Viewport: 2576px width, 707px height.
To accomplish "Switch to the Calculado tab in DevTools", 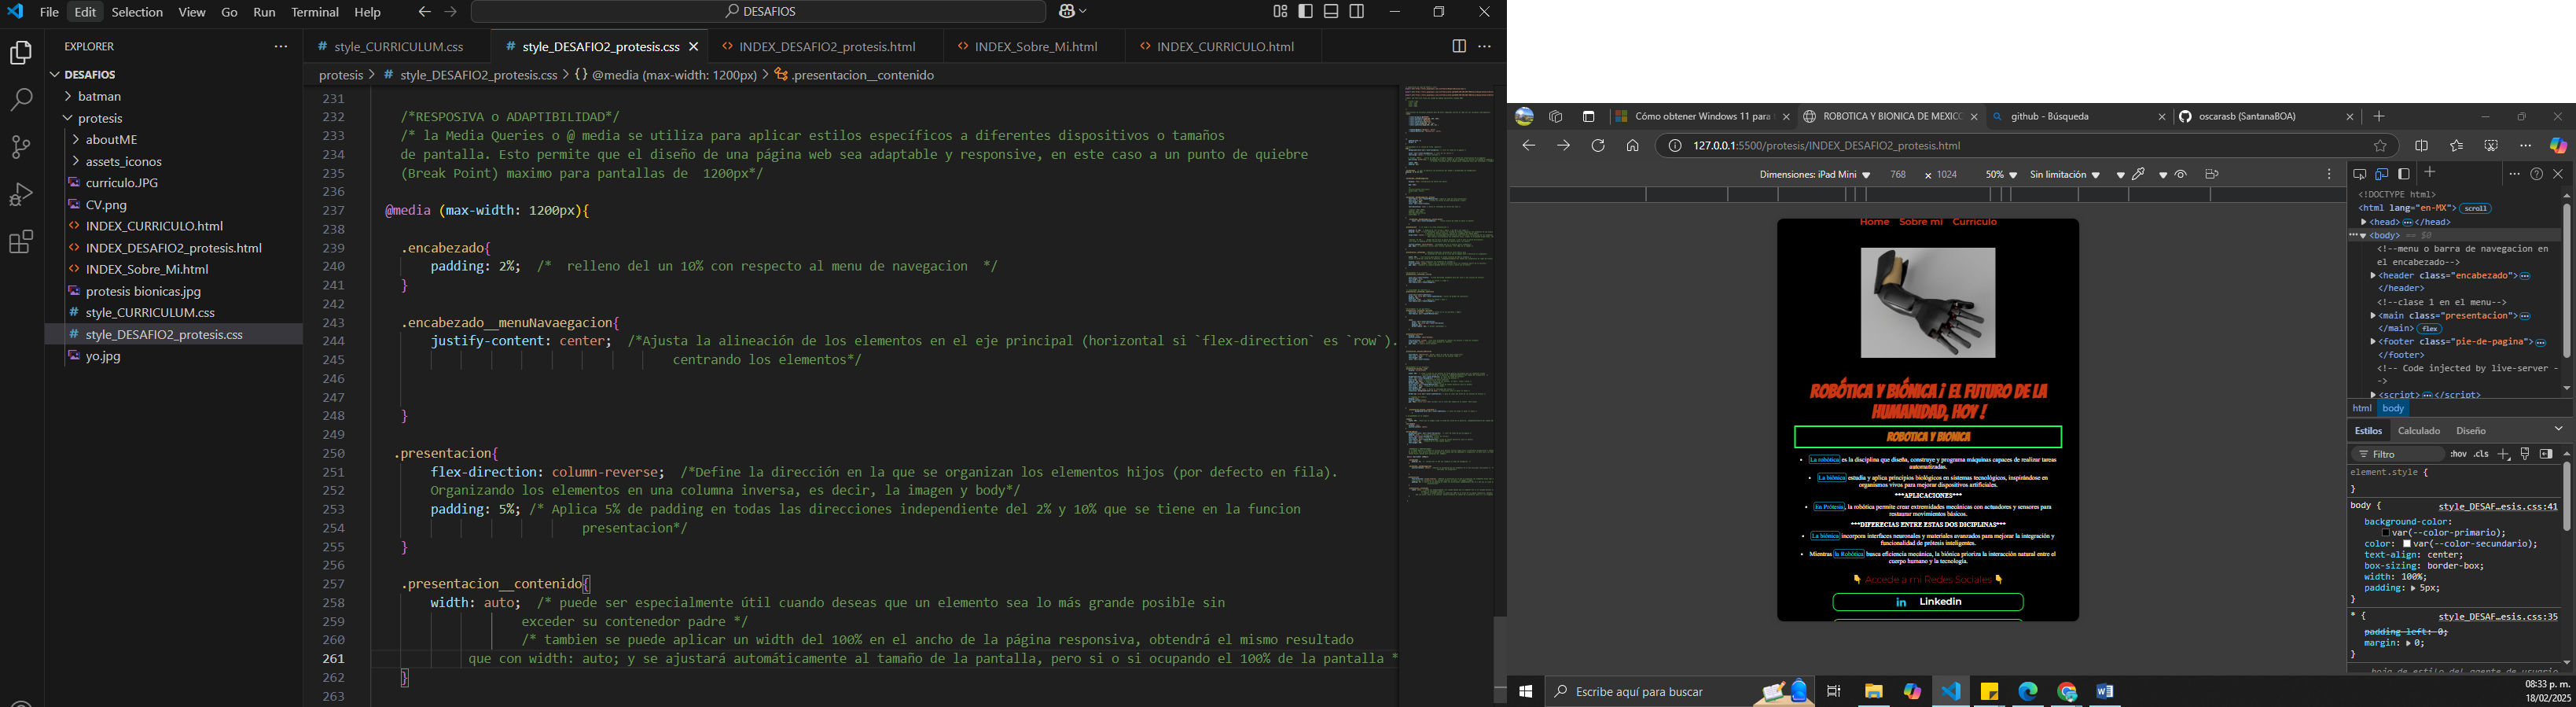I will [x=2419, y=431].
